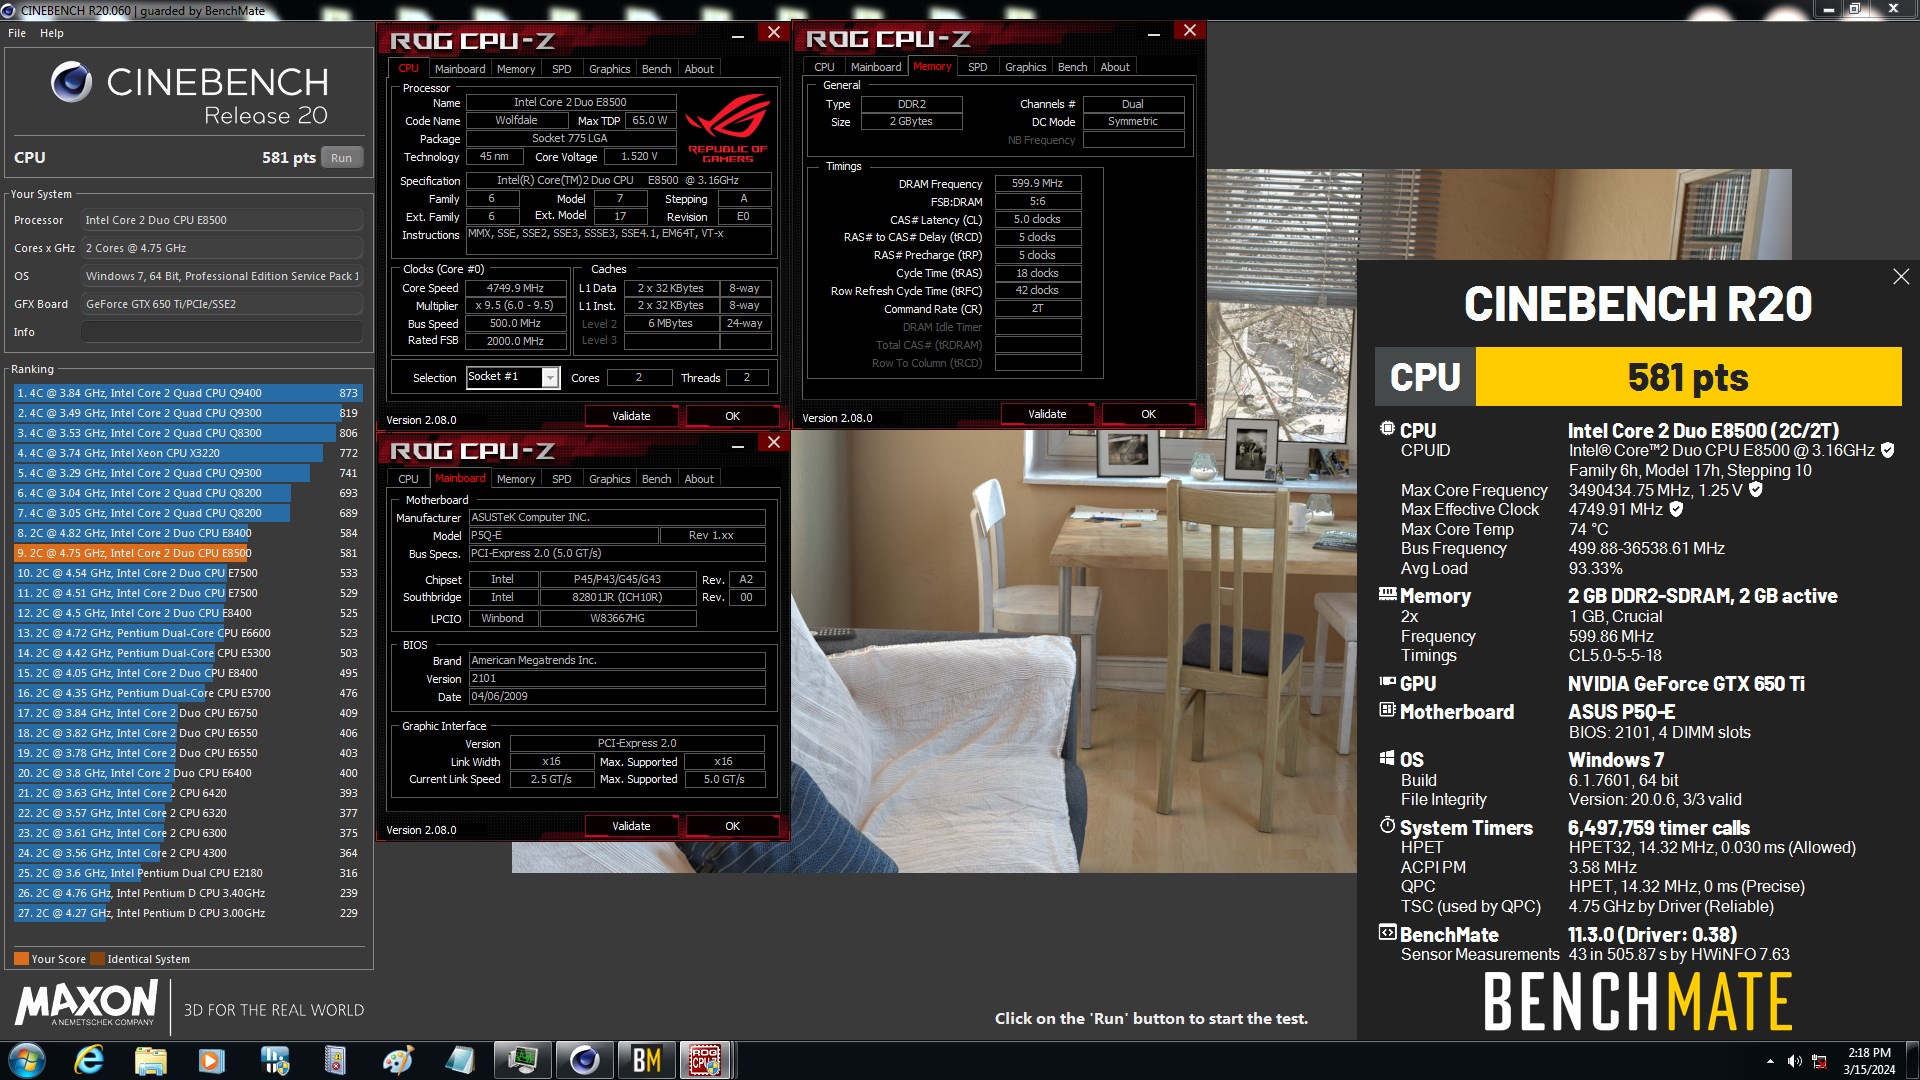Click the empty Info field in Cinebench

point(222,332)
